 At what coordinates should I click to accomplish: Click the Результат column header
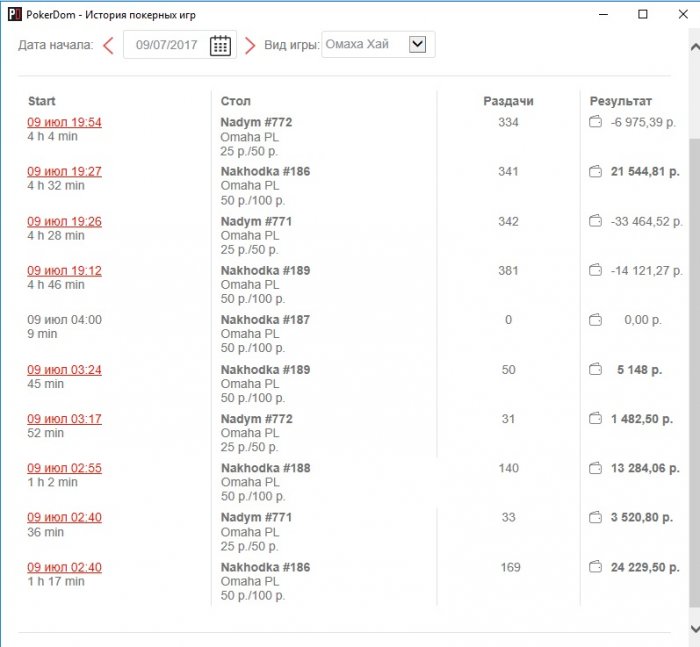pos(621,101)
